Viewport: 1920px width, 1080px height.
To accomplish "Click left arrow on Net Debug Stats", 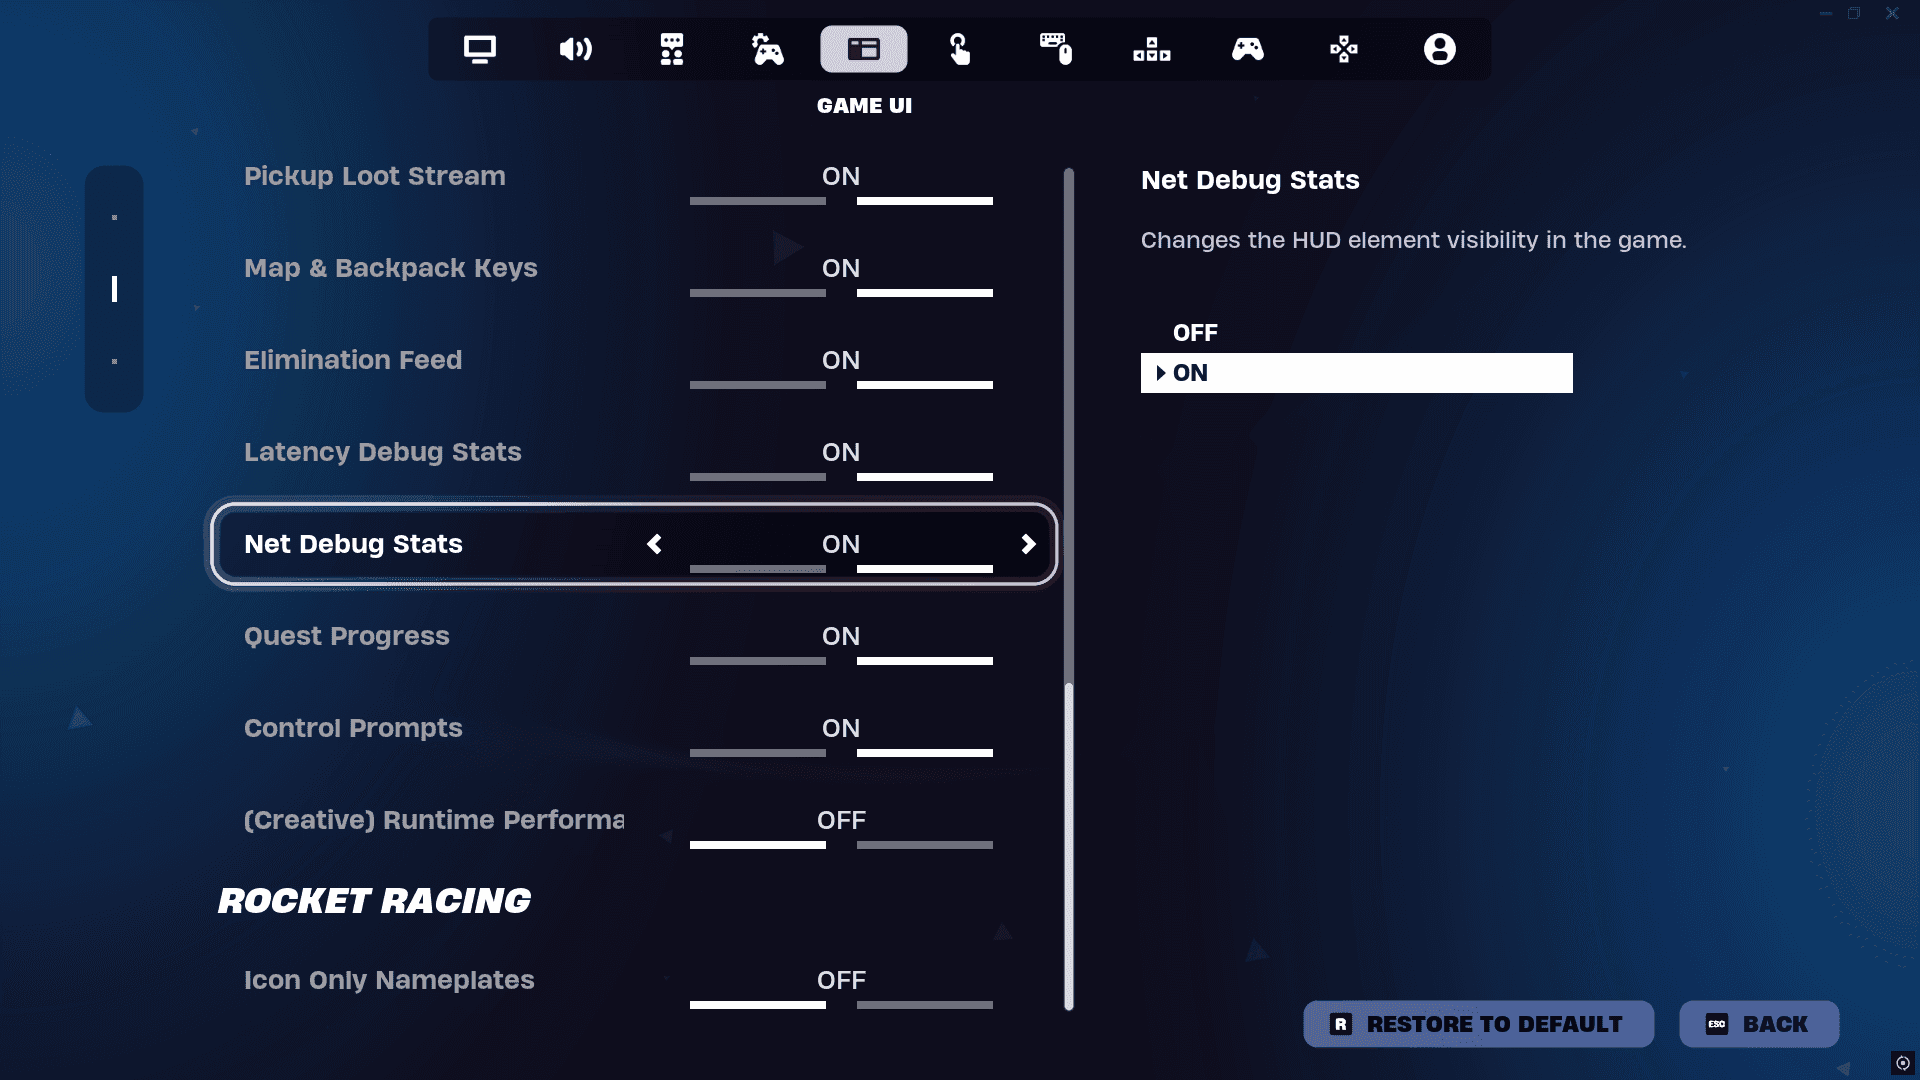I will 655,543.
